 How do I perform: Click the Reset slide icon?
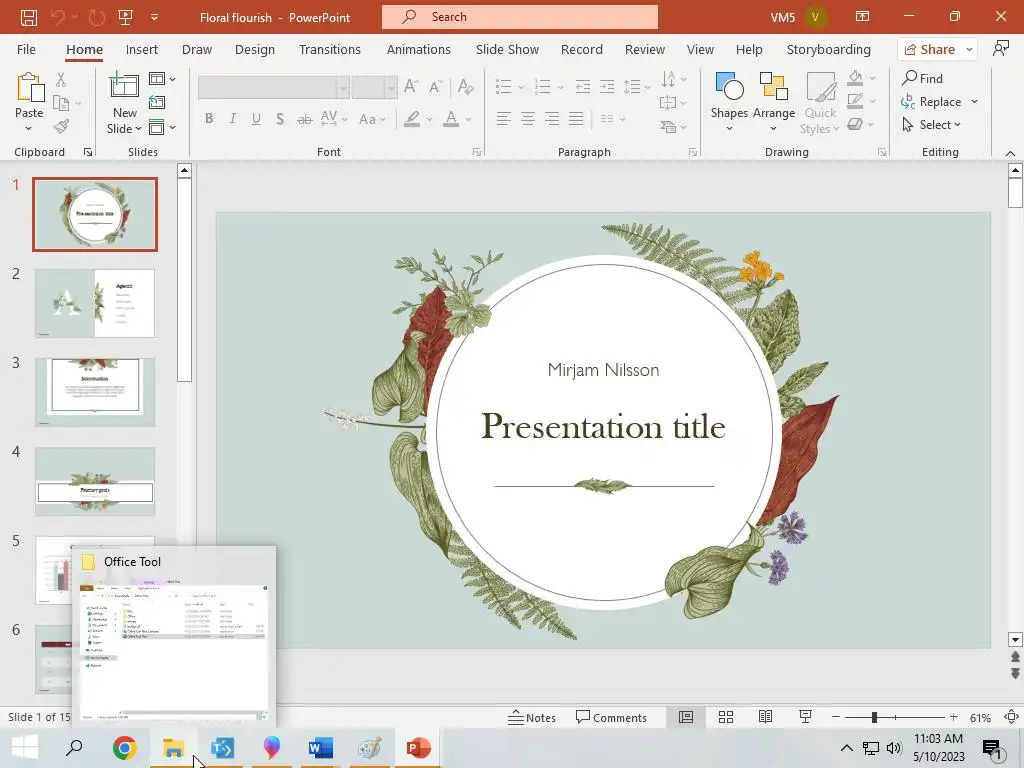[x=157, y=102]
